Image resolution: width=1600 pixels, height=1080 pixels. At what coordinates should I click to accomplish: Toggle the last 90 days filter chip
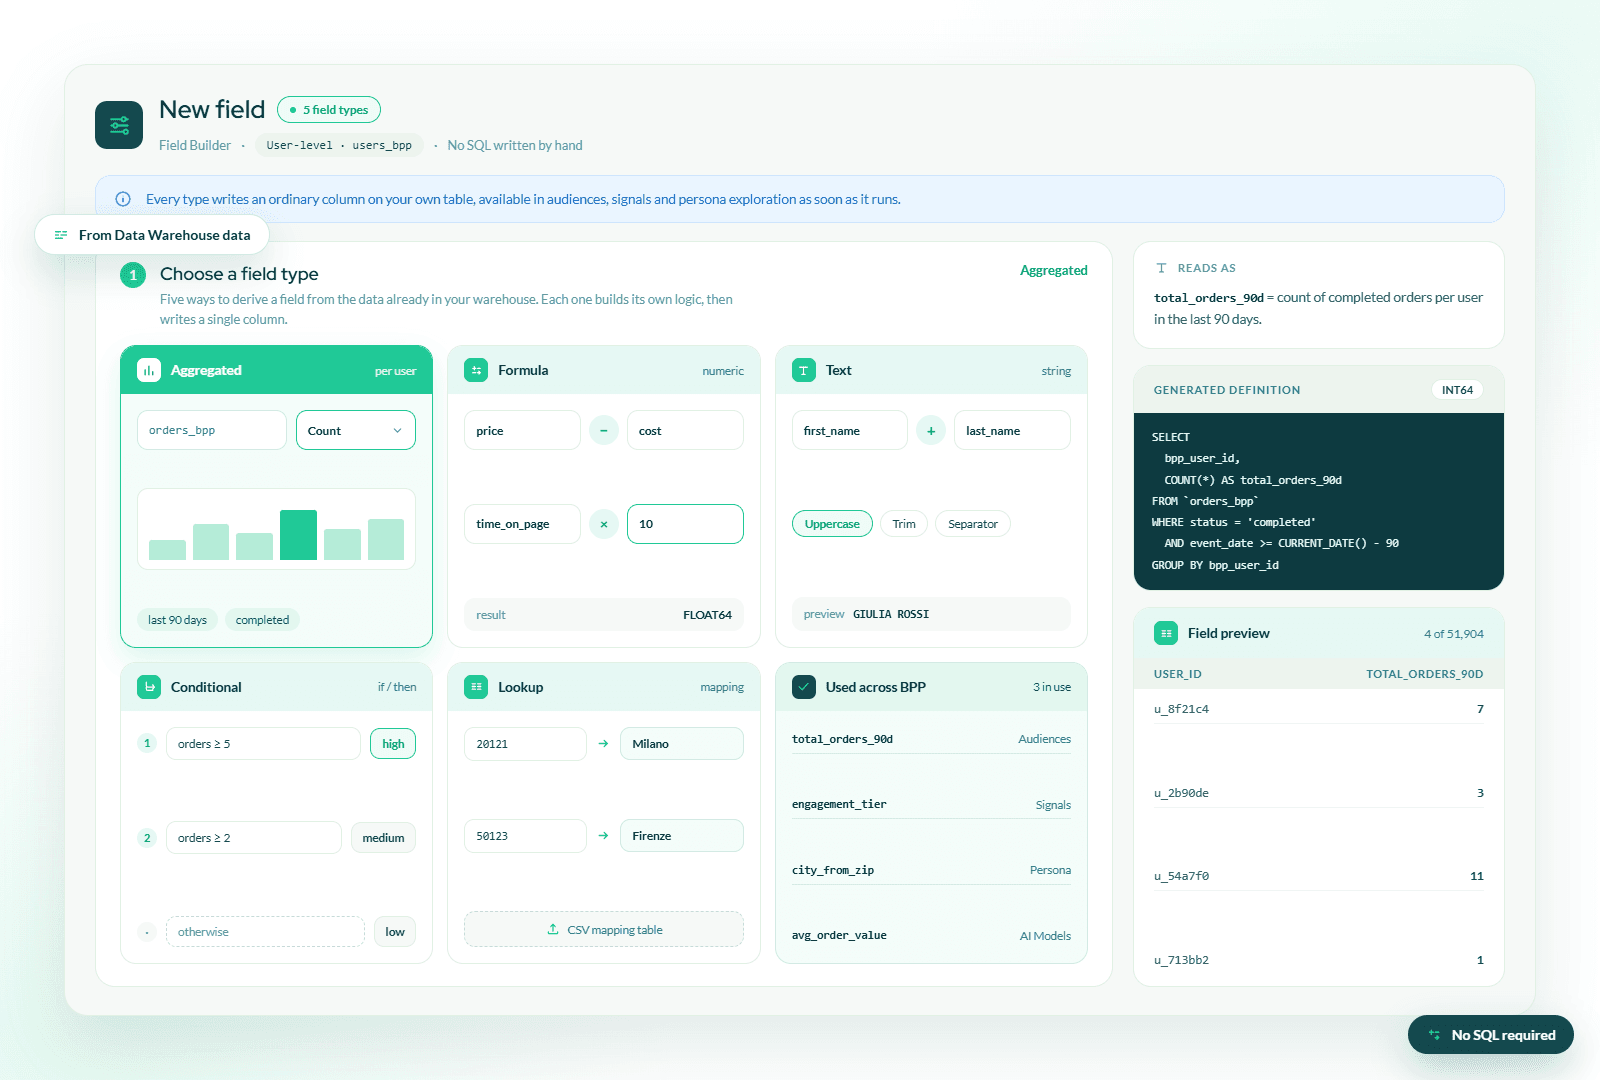[177, 620]
